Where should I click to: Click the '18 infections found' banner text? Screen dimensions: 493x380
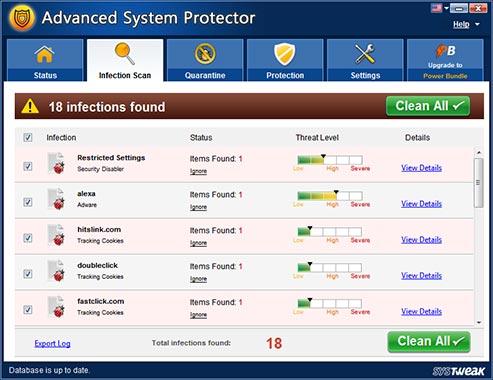(x=107, y=107)
